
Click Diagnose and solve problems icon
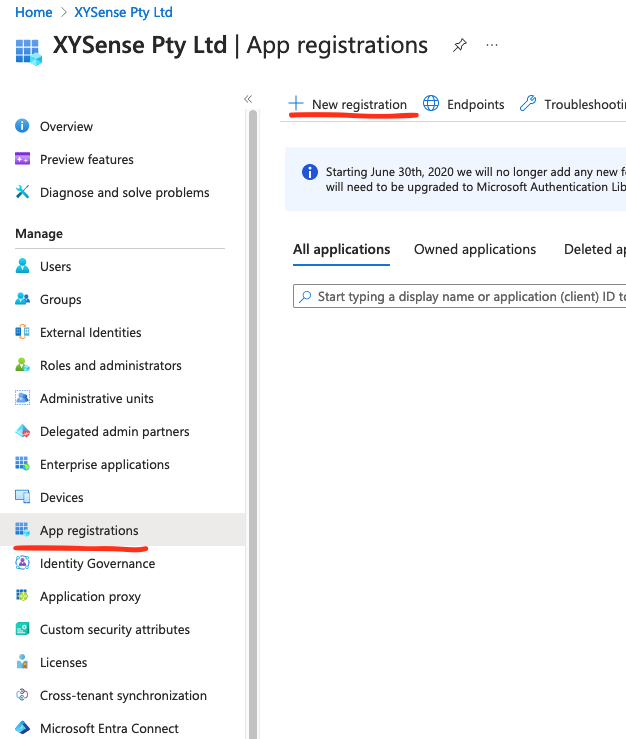pos(22,192)
